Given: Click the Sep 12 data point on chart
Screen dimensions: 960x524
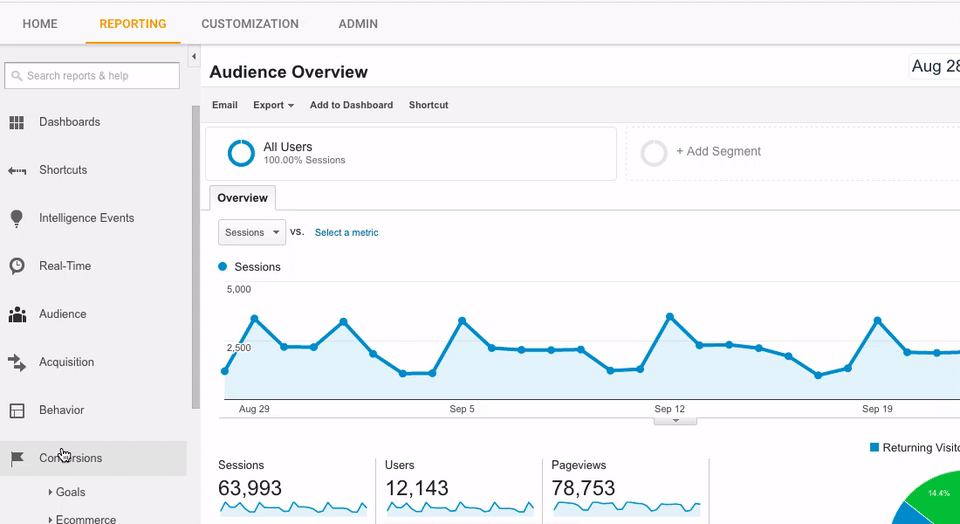Looking at the screenshot, I should [x=670, y=316].
